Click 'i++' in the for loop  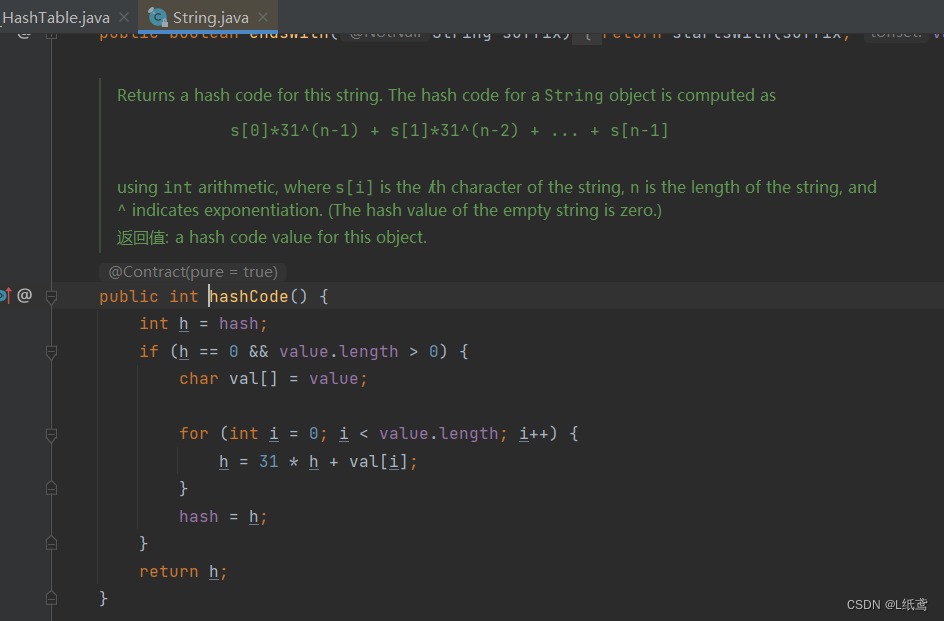534,434
